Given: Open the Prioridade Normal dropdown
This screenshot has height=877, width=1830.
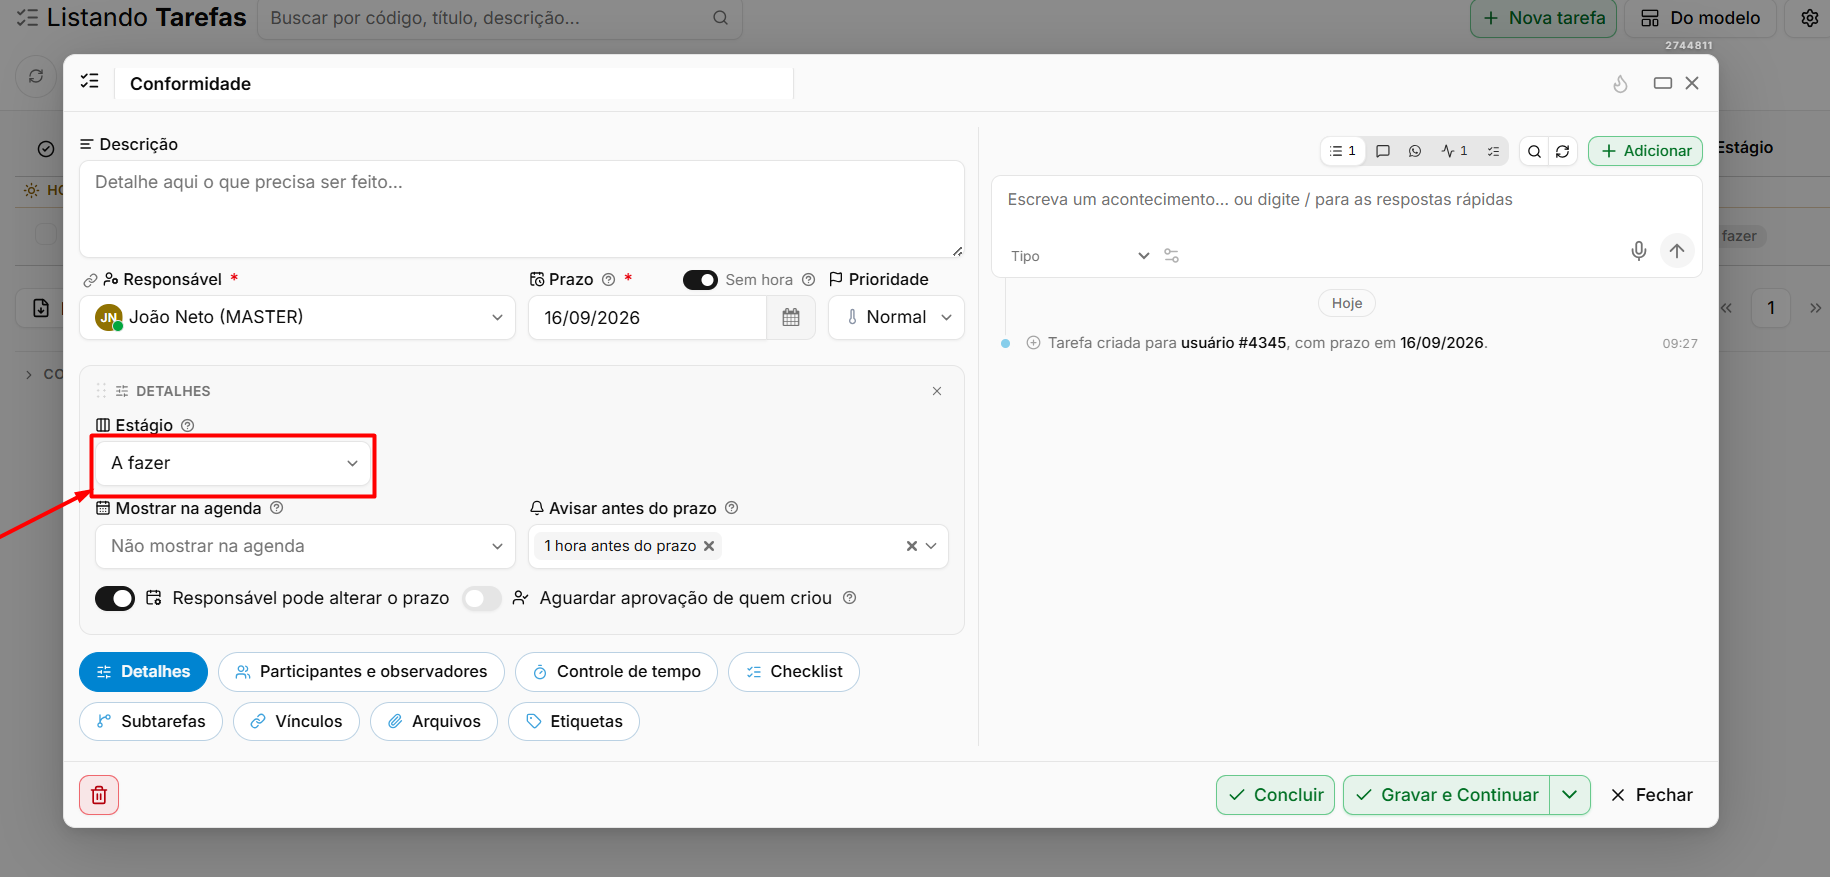Looking at the screenshot, I should click(x=896, y=317).
